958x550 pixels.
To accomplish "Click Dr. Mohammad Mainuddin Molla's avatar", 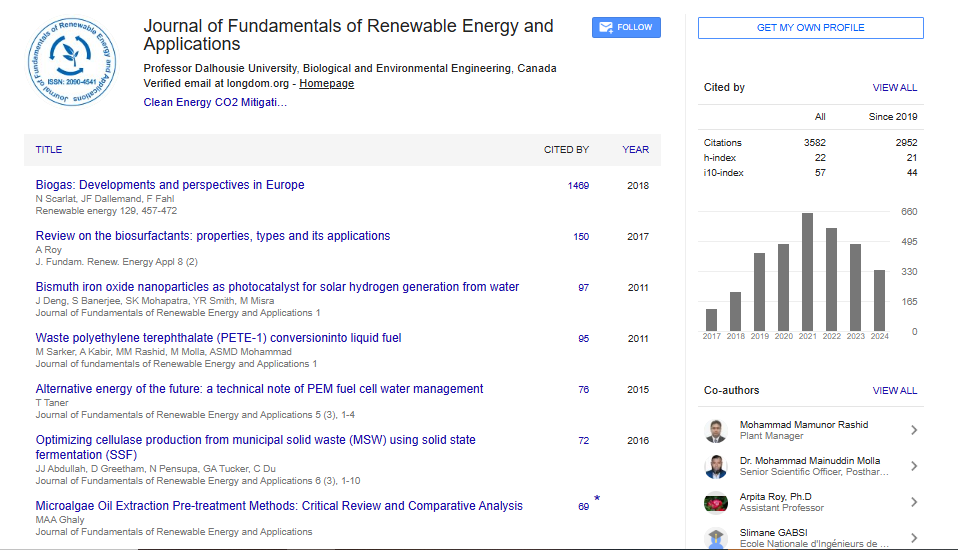I will 714,467.
